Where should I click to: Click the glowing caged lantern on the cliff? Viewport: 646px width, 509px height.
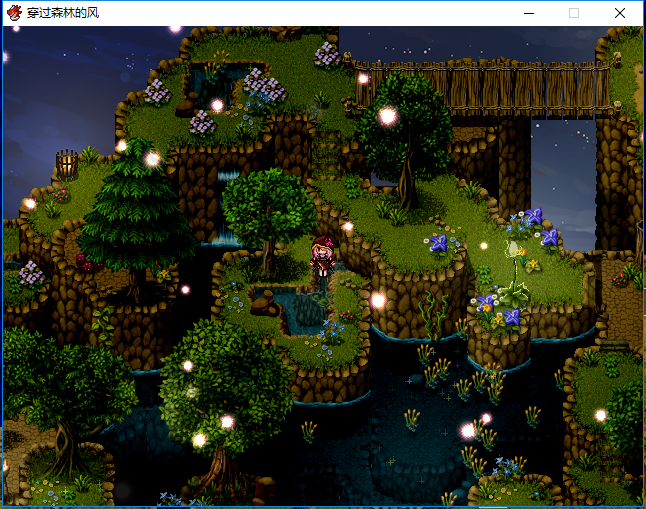pos(67,165)
